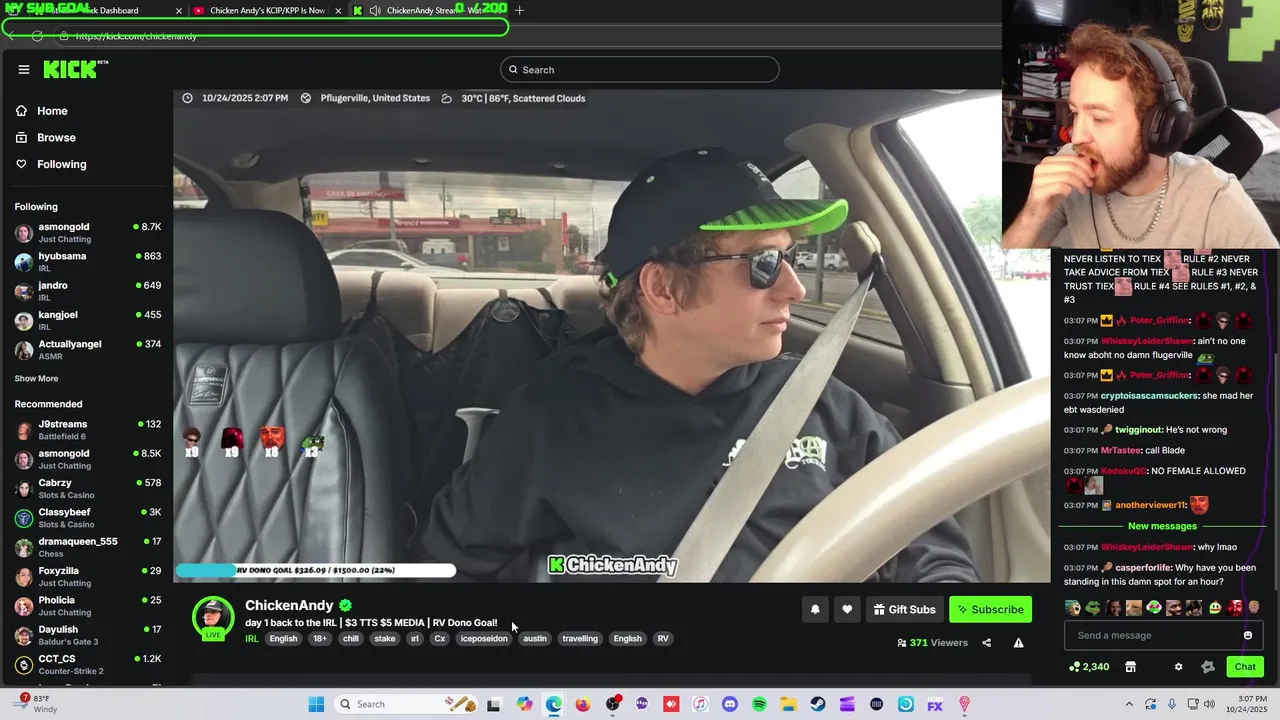This screenshot has width=1280, height=720.
Task: Click the austin tag
Action: coord(535,639)
